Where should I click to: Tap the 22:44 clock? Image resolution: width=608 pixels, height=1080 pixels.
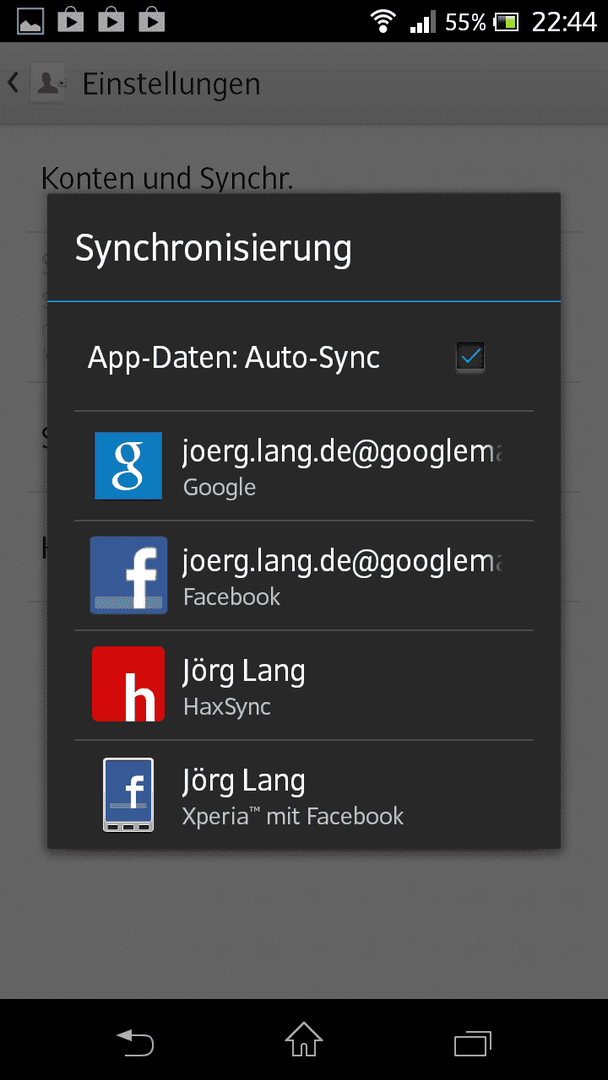(x=564, y=22)
